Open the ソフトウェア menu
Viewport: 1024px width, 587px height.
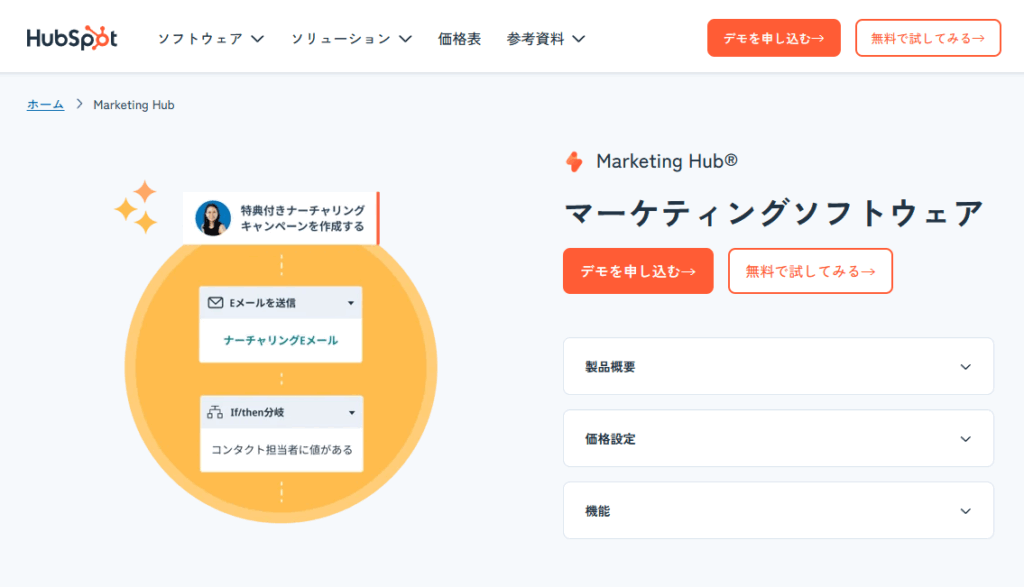point(211,39)
